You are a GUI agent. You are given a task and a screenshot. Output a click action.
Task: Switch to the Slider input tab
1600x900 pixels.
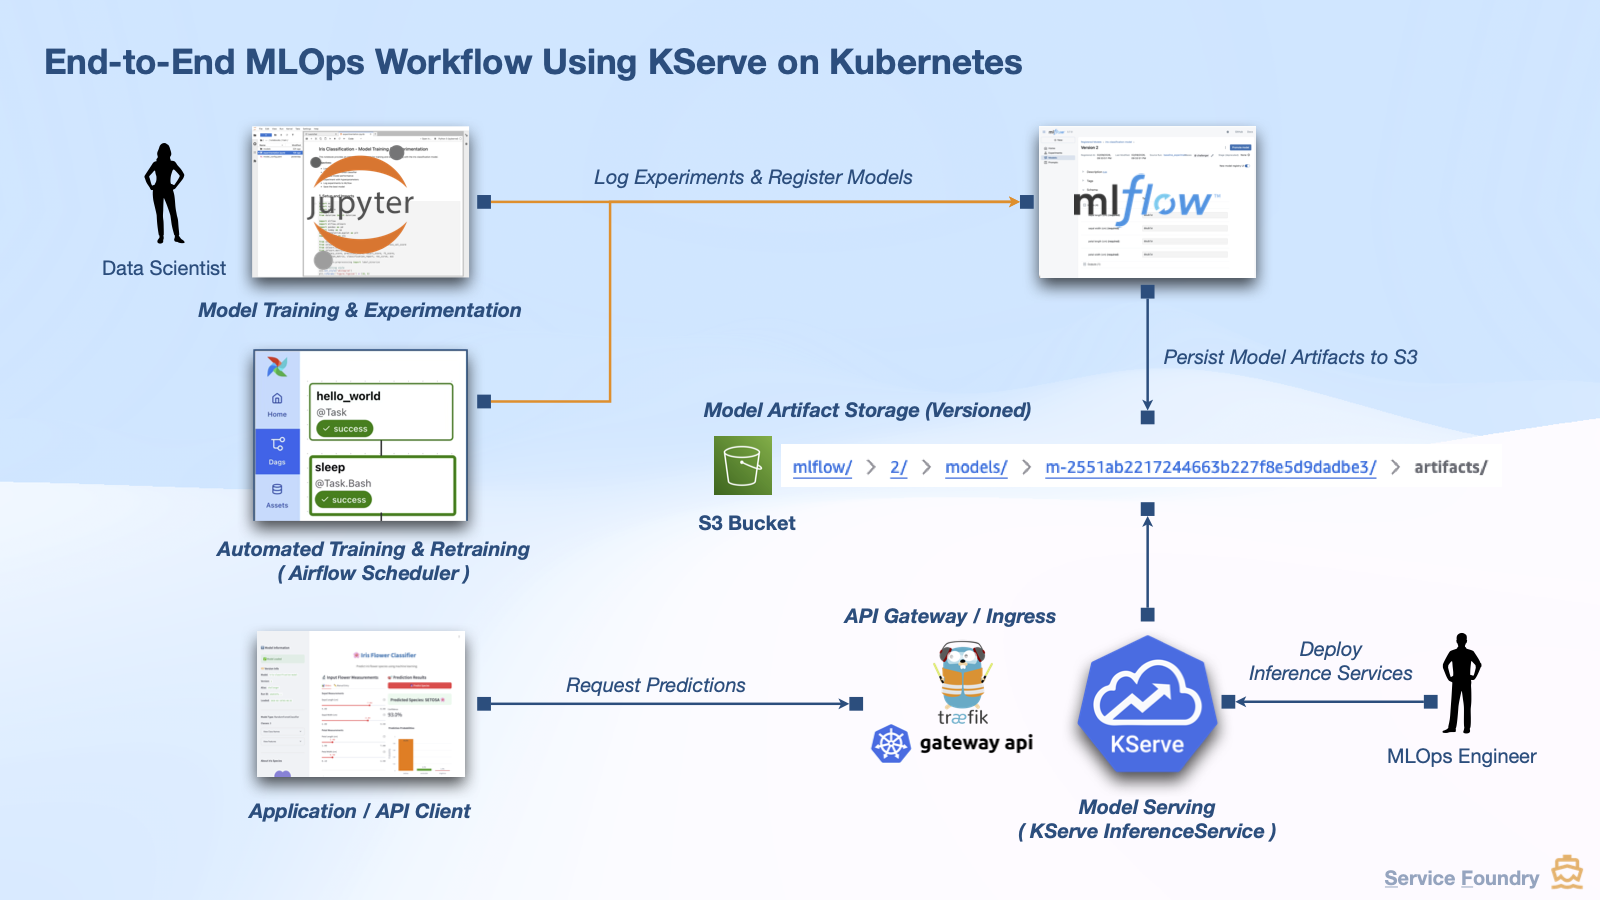pyautogui.click(x=327, y=685)
